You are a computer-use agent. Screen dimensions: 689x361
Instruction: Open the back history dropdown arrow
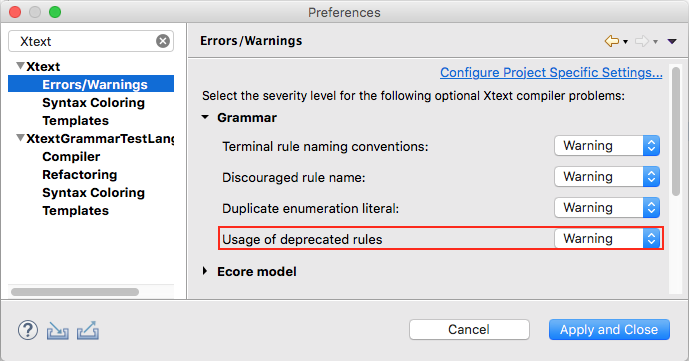[x=625, y=42]
